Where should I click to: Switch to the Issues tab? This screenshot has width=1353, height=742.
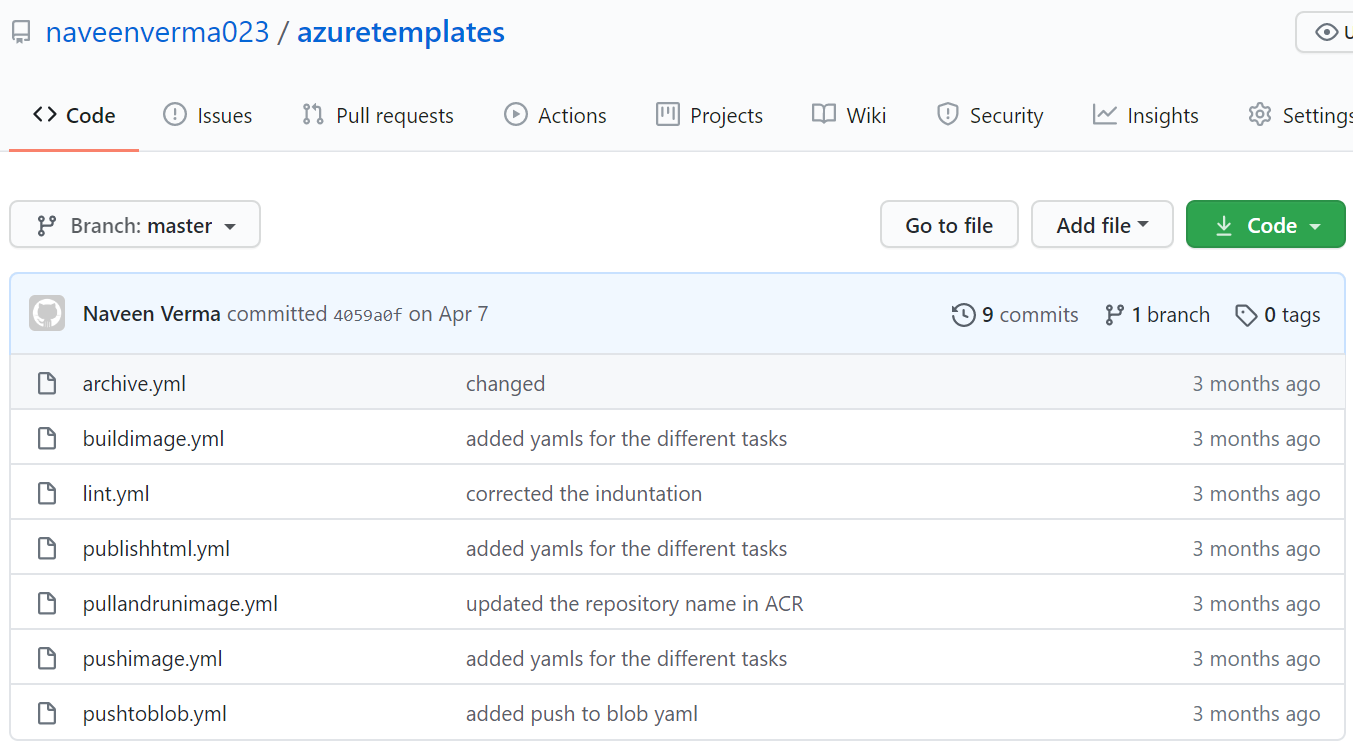pyautogui.click(x=208, y=116)
